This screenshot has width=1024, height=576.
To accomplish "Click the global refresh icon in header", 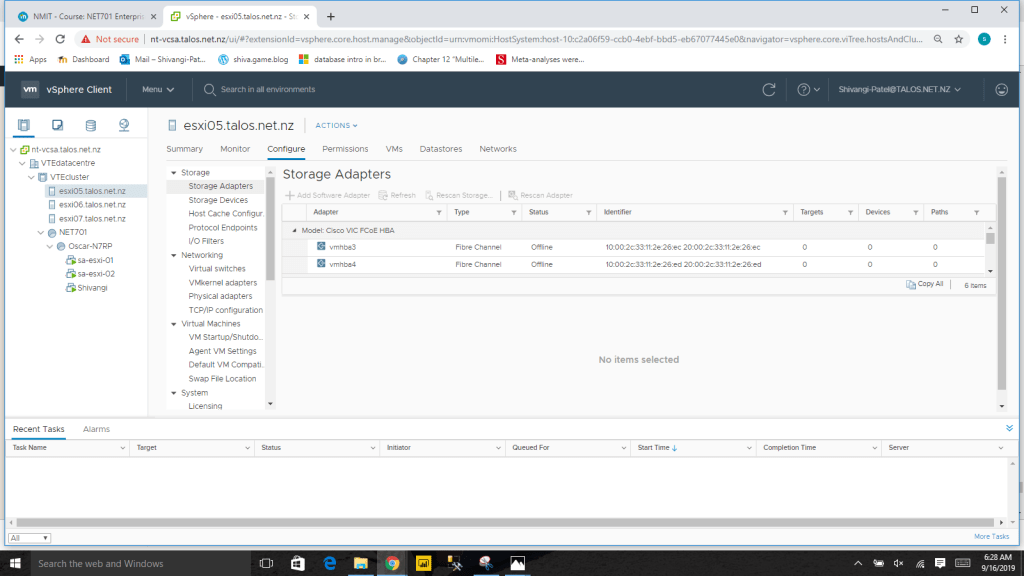I will (x=769, y=90).
